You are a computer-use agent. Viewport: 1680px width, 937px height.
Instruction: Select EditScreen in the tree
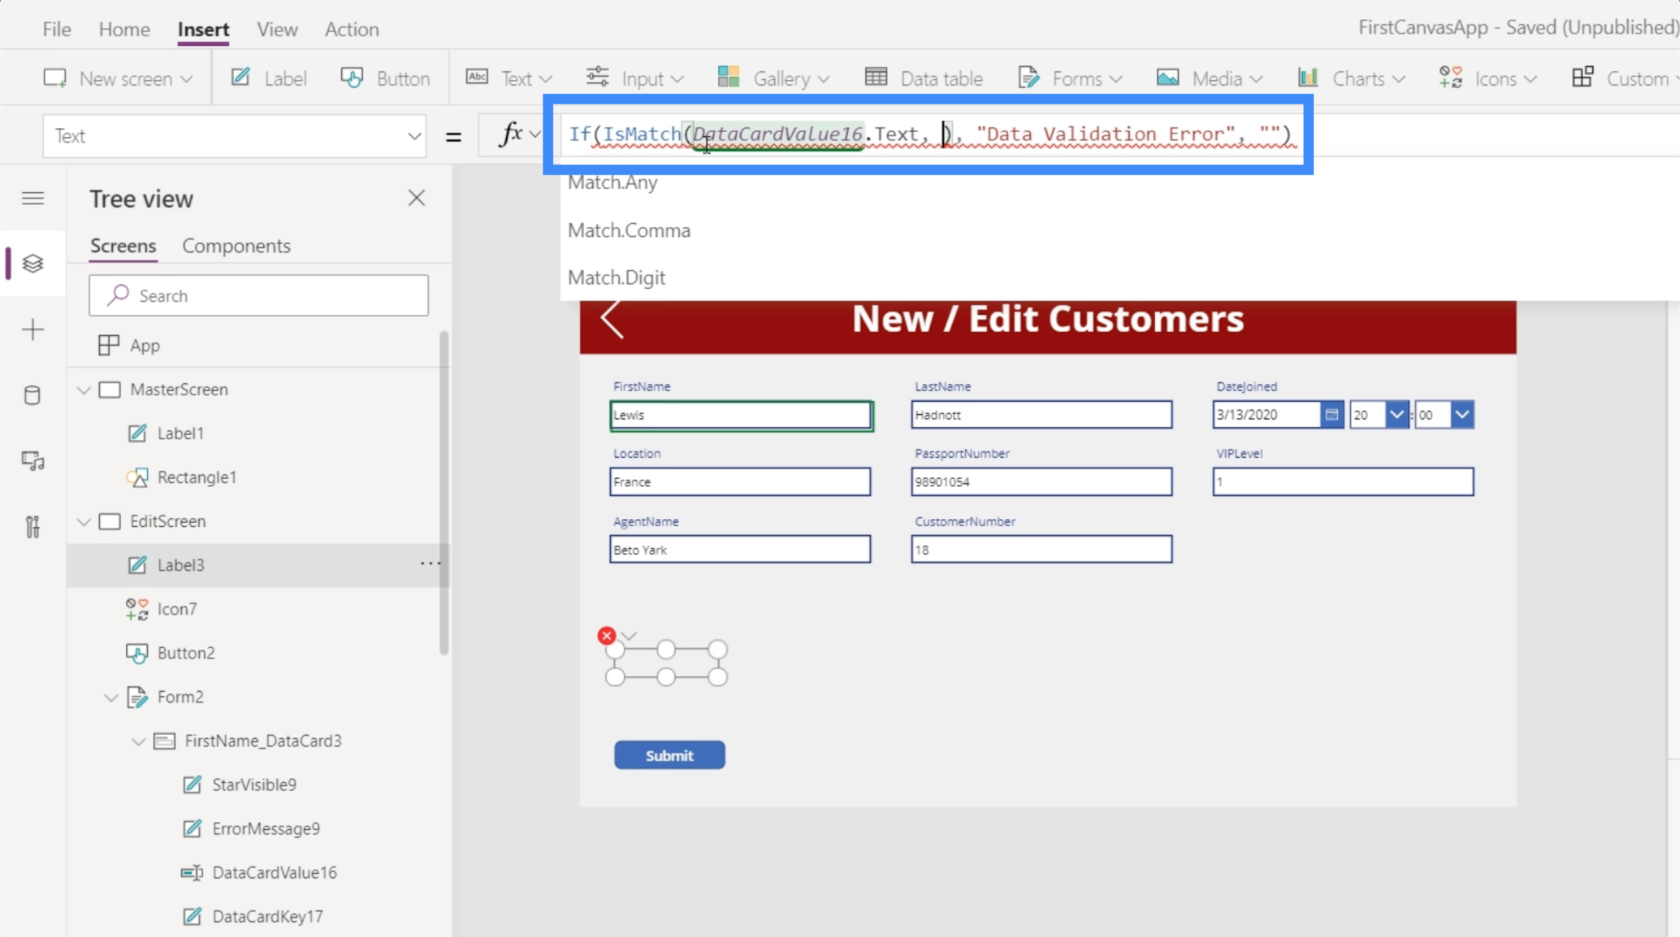coord(168,521)
